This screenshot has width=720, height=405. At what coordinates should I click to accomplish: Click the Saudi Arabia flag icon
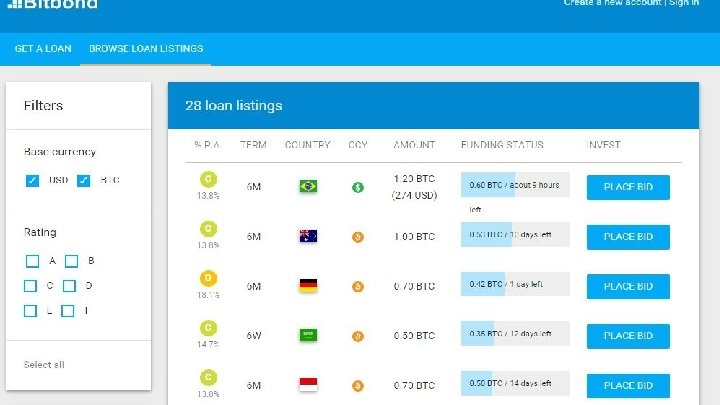308,335
